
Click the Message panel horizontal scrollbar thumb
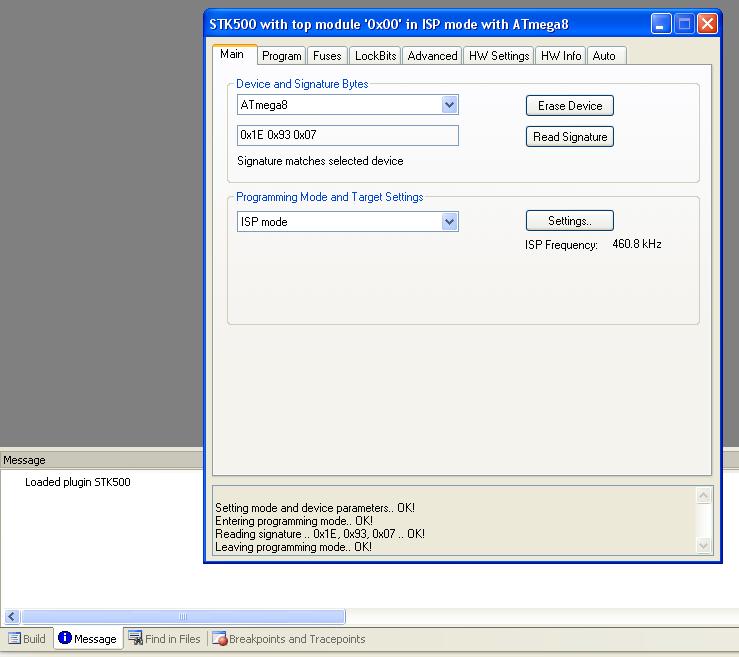[x=183, y=616]
